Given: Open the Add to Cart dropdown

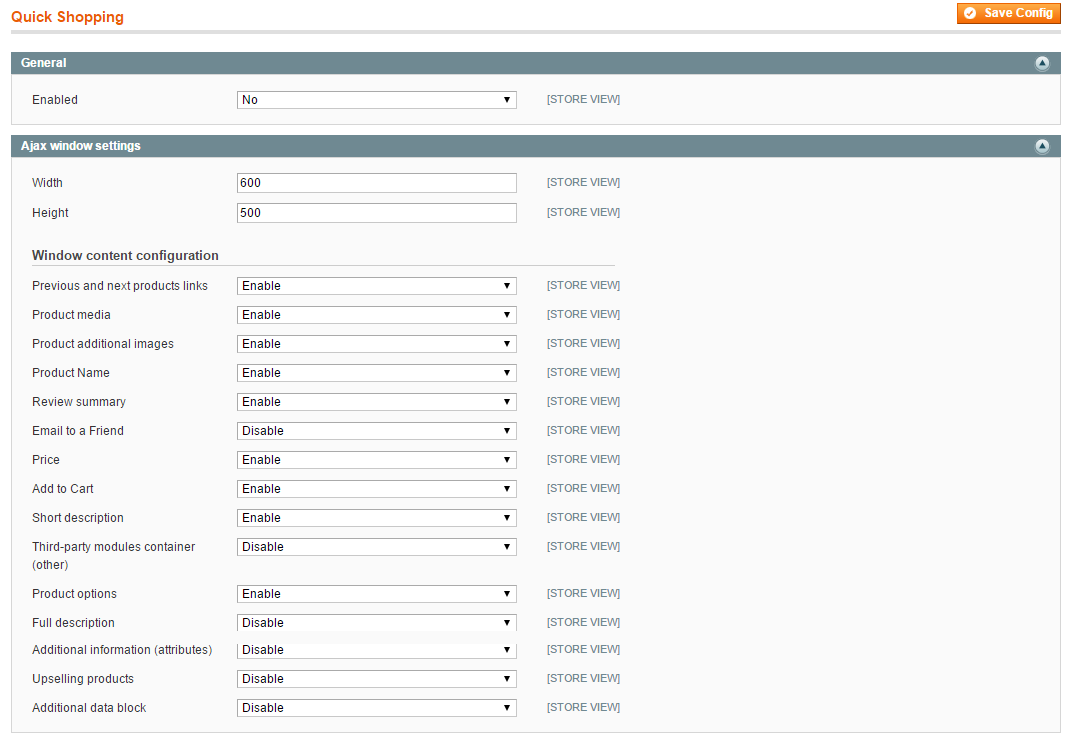Looking at the screenshot, I should coord(377,489).
